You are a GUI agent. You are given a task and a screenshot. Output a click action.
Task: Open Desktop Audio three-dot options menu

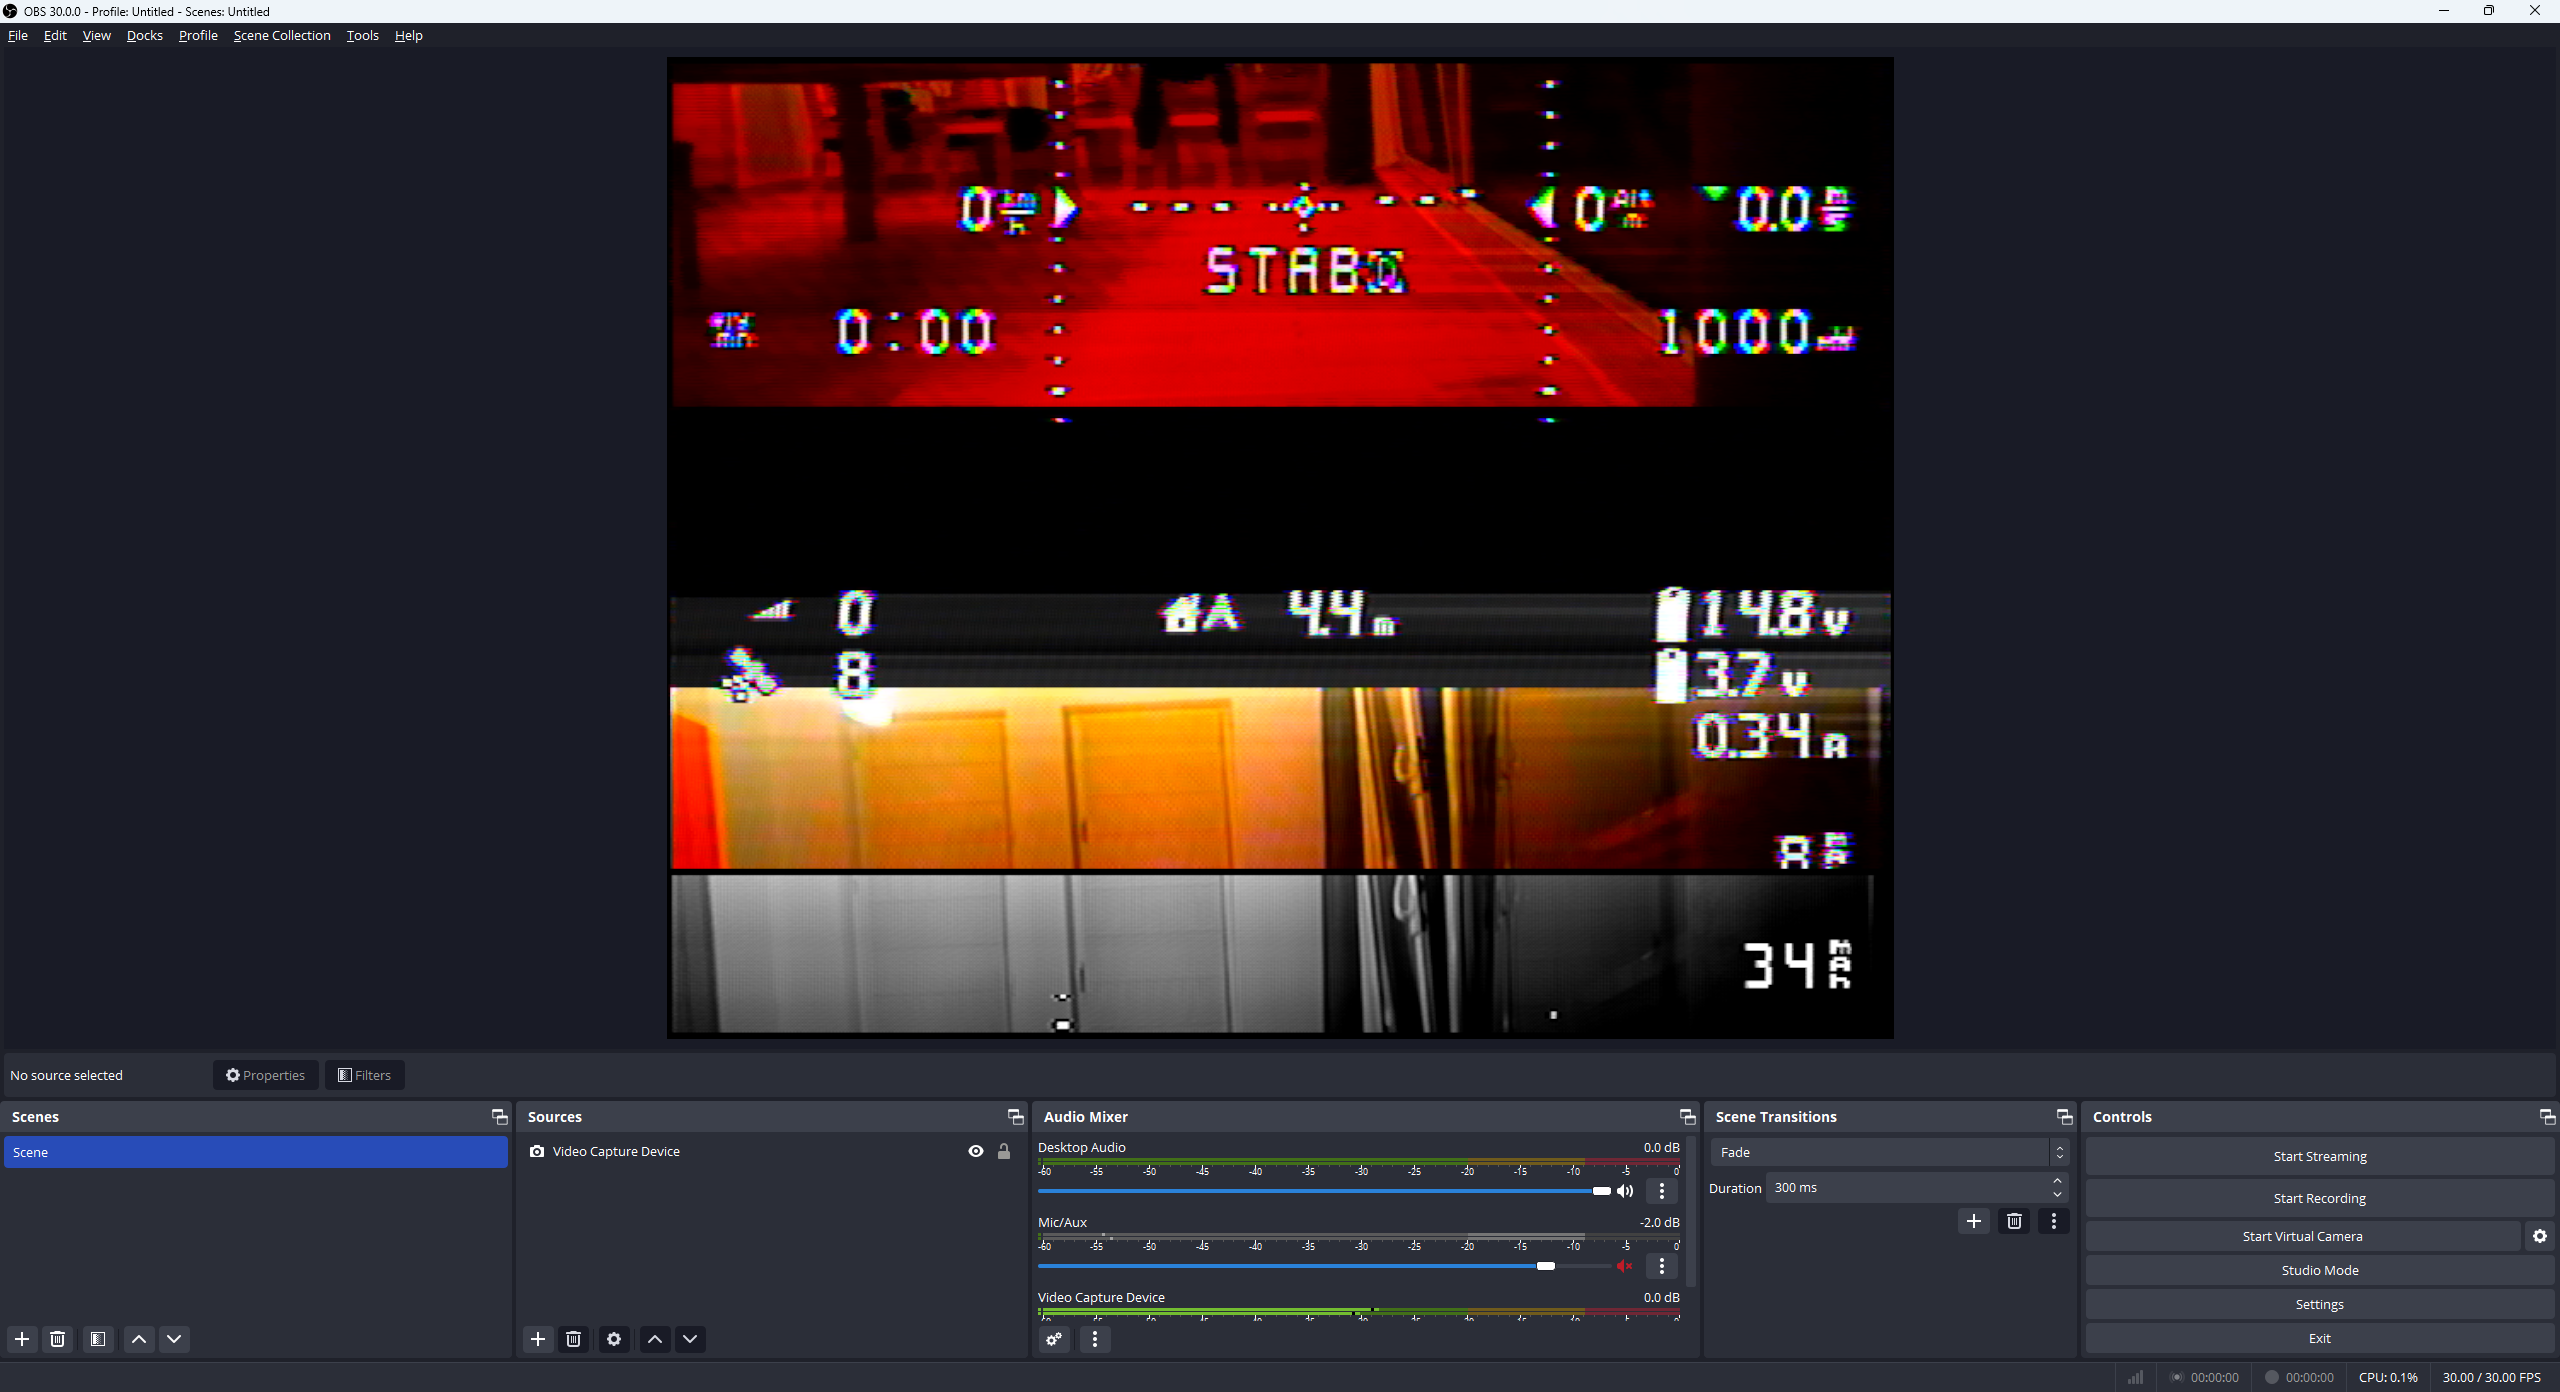point(1662,1191)
